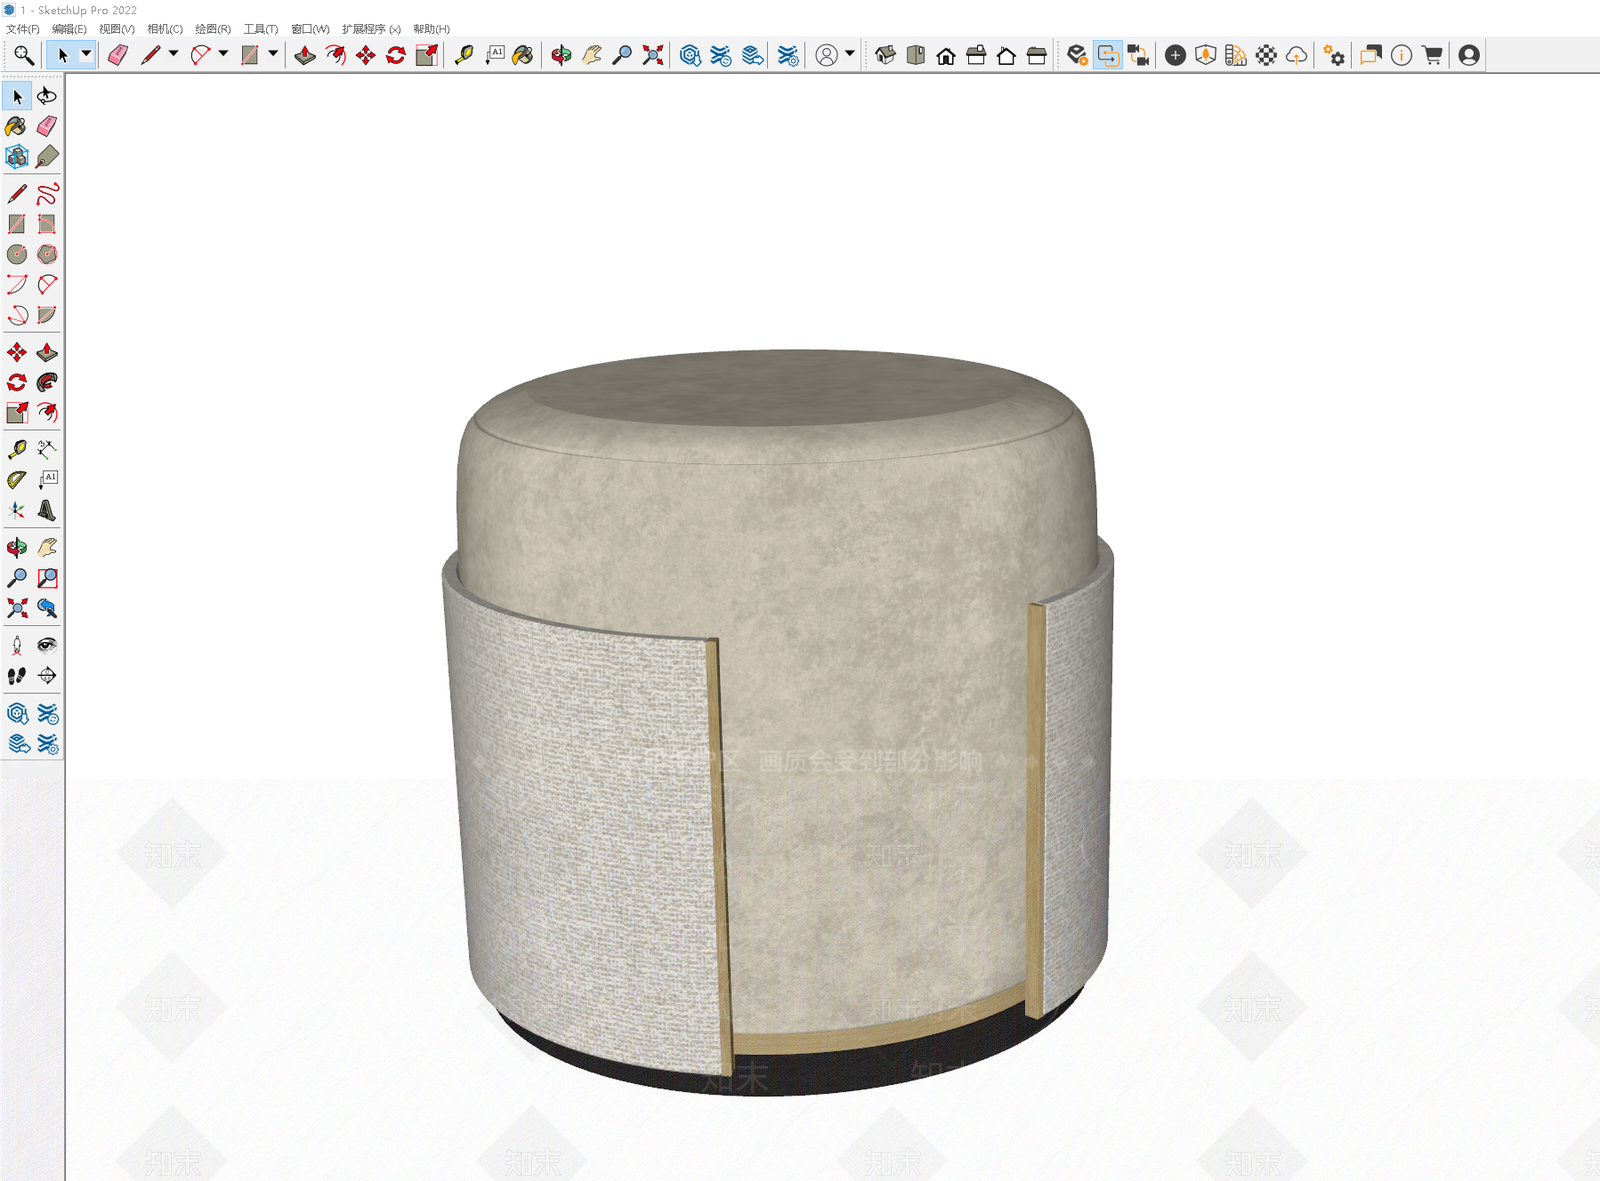Pick the Tag tool icon
Viewport: 1600px width, 1181px height.
coord(47,156)
